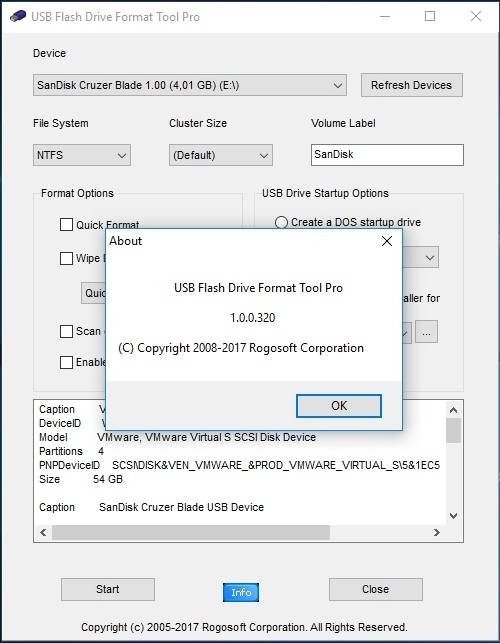Click the version text 1.0.0.320
The width and height of the screenshot is (500, 643).
(x=253, y=318)
